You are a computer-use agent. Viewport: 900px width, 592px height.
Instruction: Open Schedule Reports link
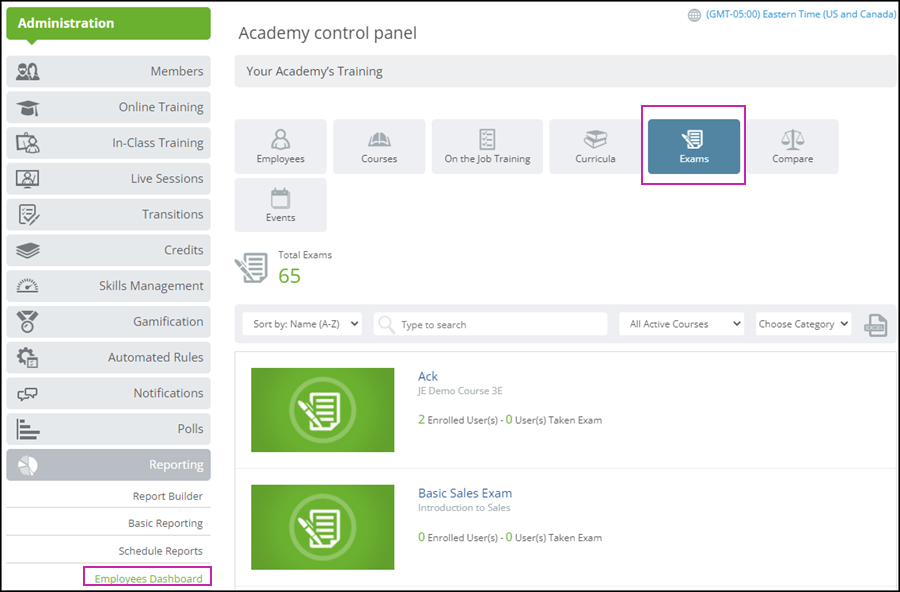161,551
